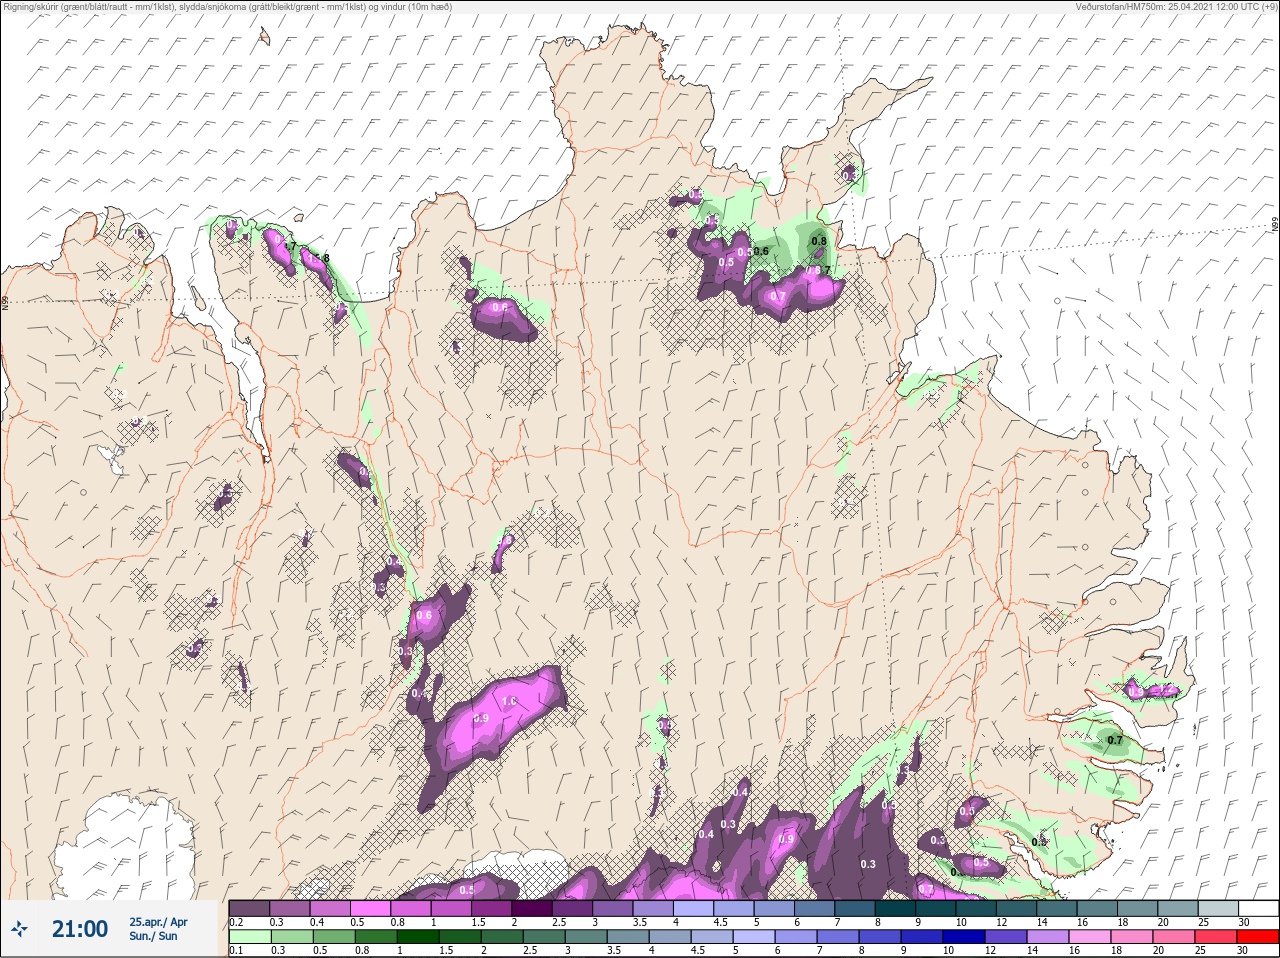The width and height of the screenshot is (1280, 958).
Task: Pick the 5 swatch in the lower legend row
Action: point(754,937)
